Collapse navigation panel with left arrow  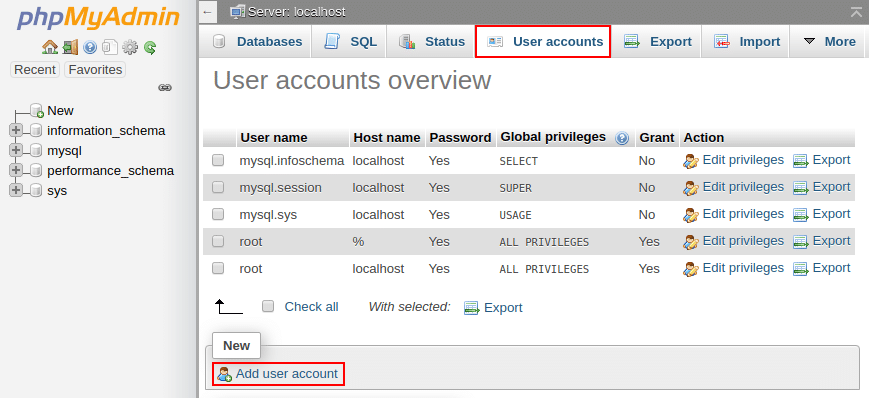207,12
